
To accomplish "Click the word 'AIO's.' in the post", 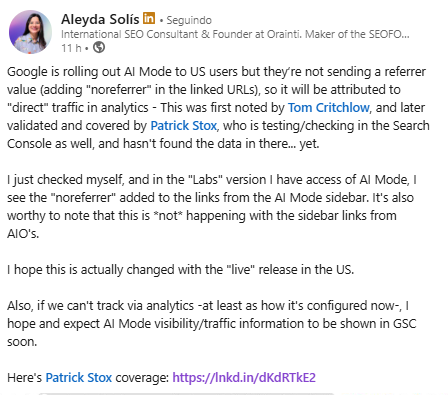I will 23,234.
